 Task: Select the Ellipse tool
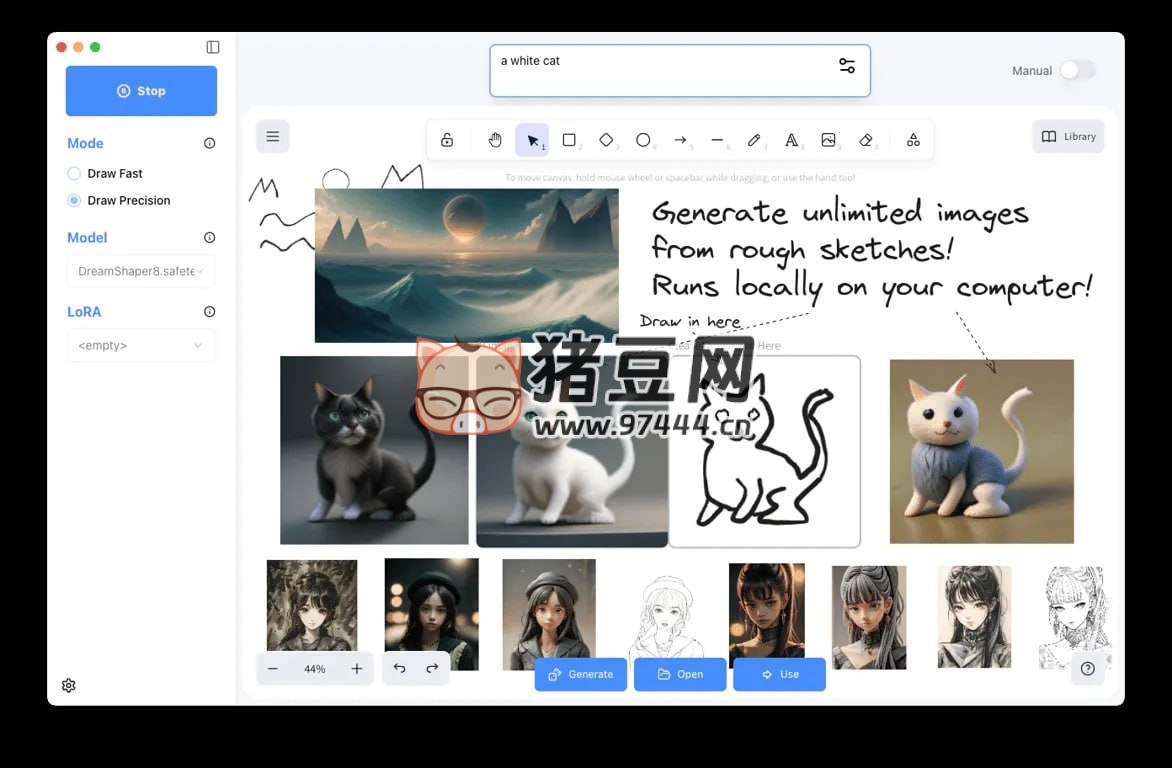click(643, 140)
